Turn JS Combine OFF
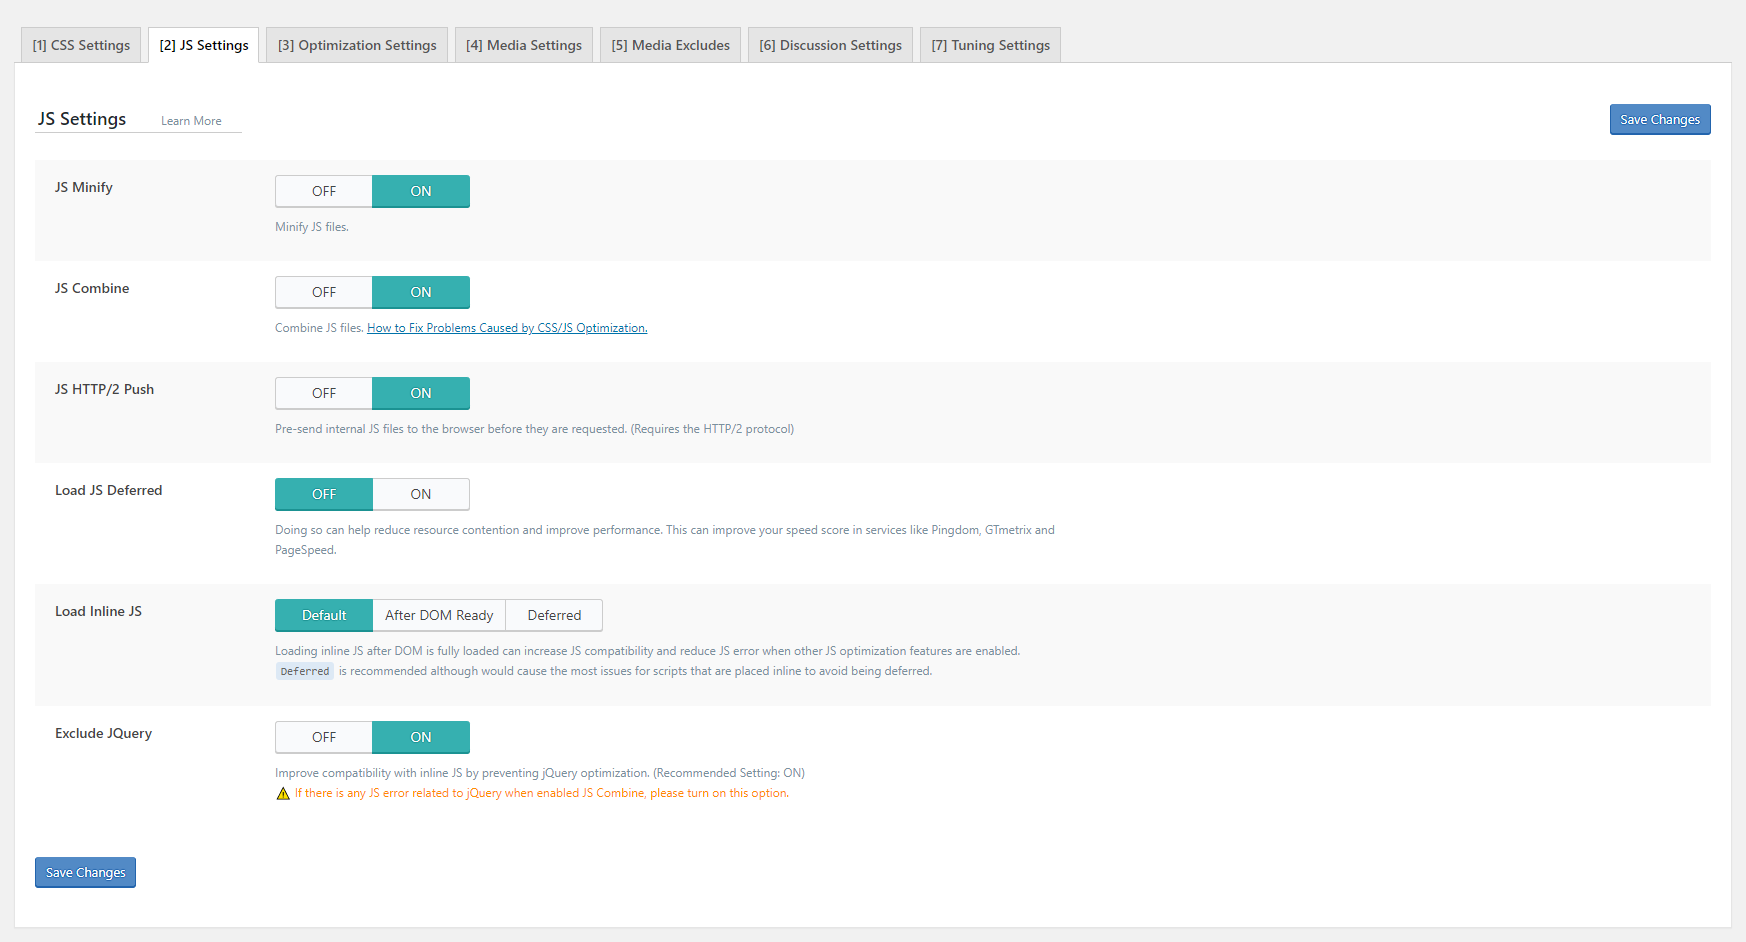 pyautogui.click(x=324, y=292)
